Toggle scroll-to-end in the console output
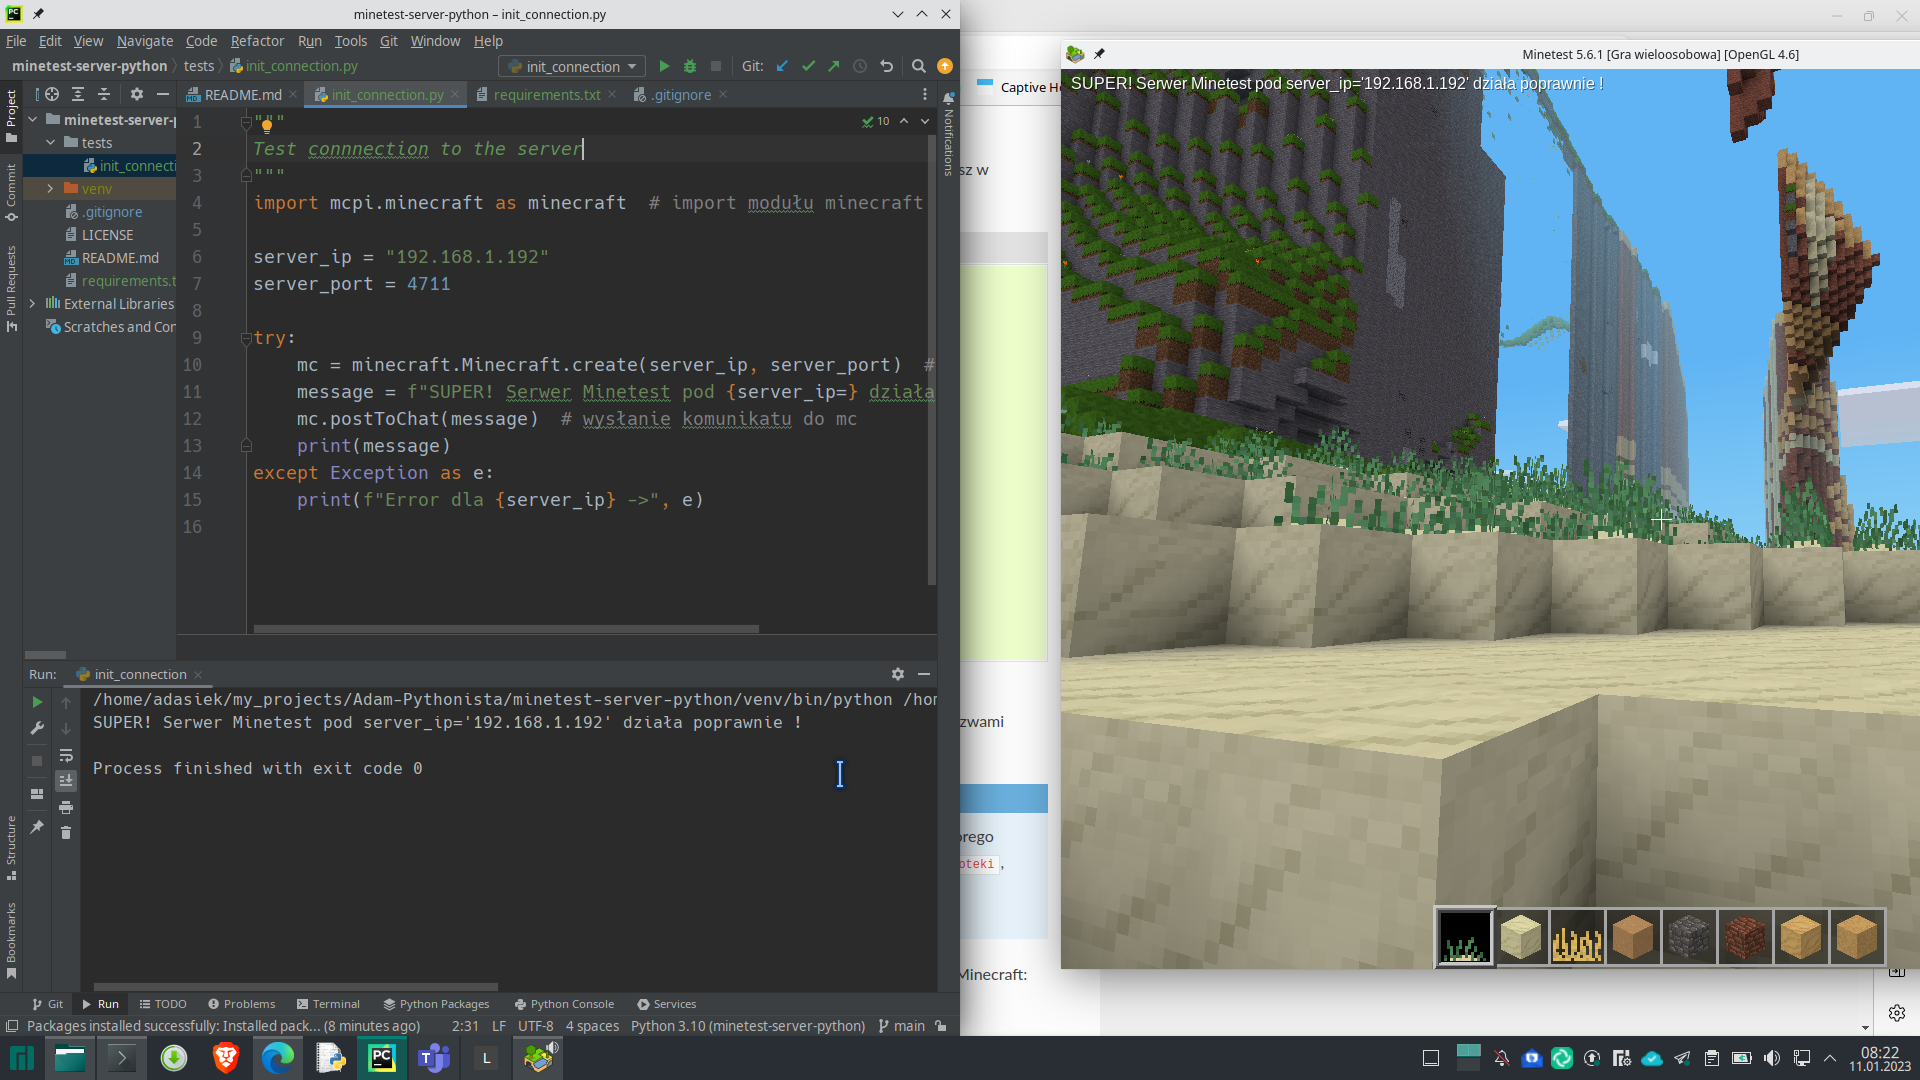The width and height of the screenshot is (1920, 1080). (66, 779)
